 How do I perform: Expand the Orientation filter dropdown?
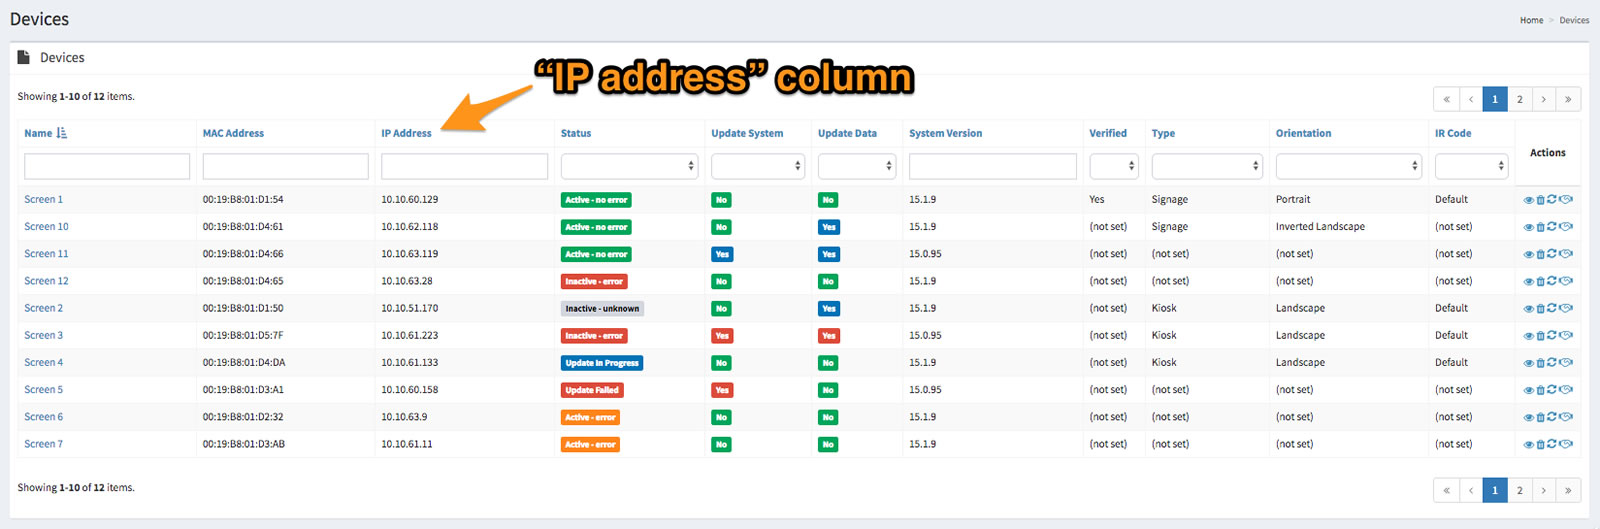[x=1349, y=166]
